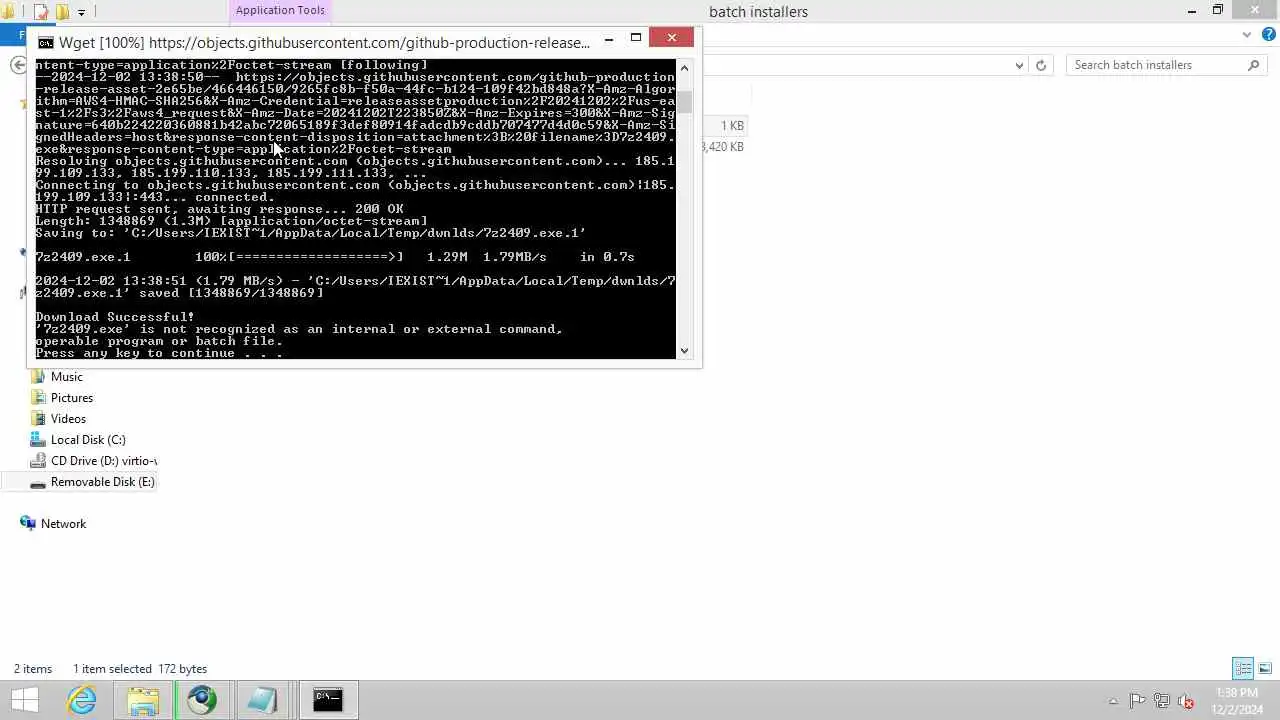This screenshot has height=720, width=1280.
Task: Open File Explorer from the taskbar
Action: point(143,700)
